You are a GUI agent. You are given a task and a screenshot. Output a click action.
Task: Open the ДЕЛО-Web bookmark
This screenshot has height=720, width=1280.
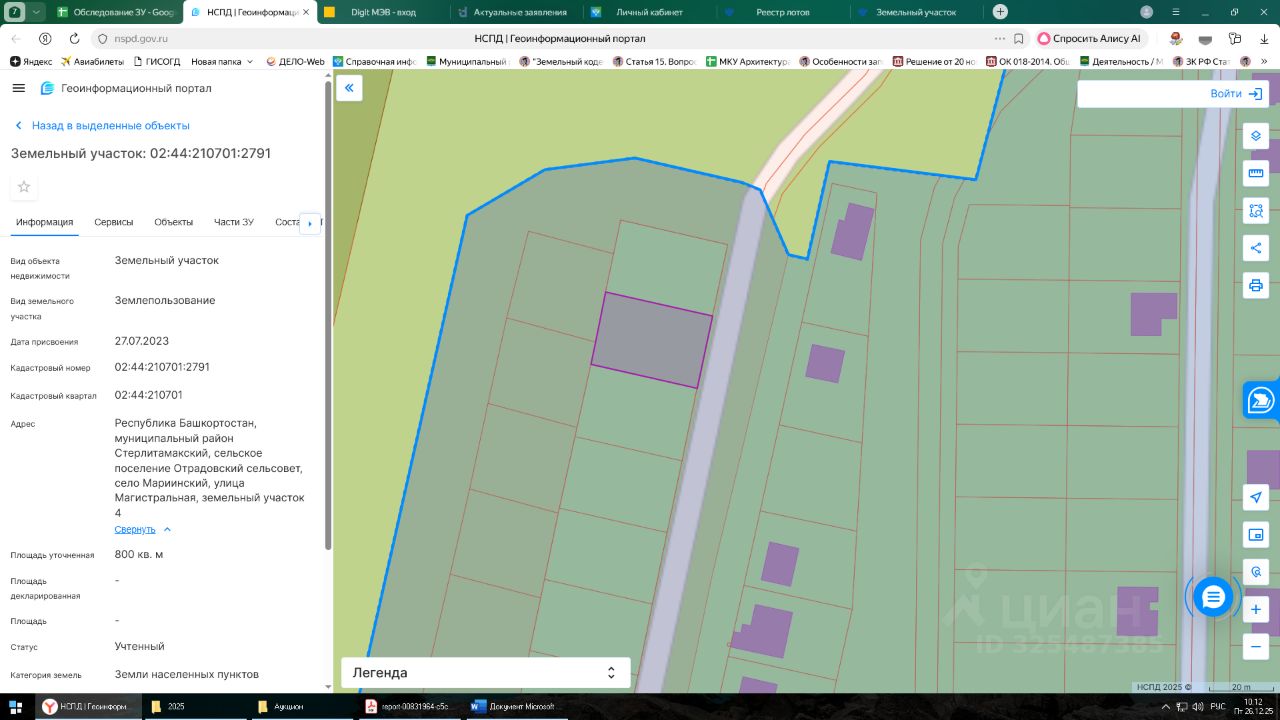tap(295, 61)
